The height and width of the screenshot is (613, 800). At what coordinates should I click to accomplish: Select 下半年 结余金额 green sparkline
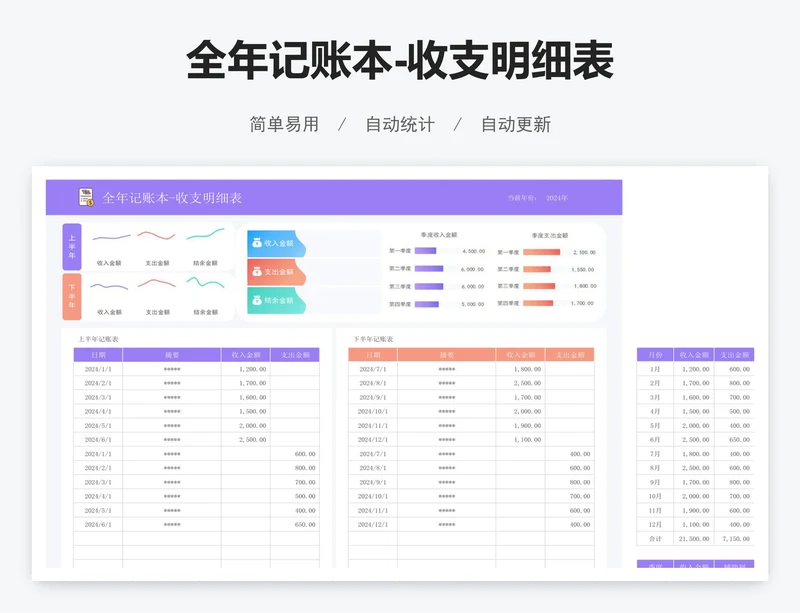point(205,282)
